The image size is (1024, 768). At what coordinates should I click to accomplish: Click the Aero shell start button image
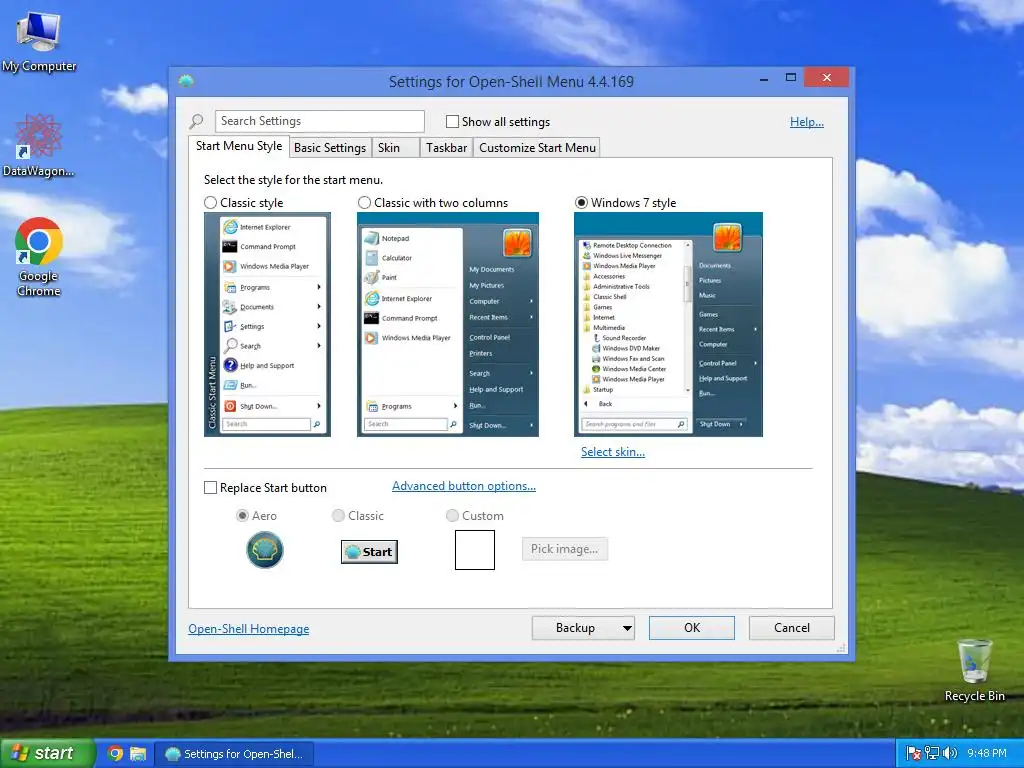(264, 550)
